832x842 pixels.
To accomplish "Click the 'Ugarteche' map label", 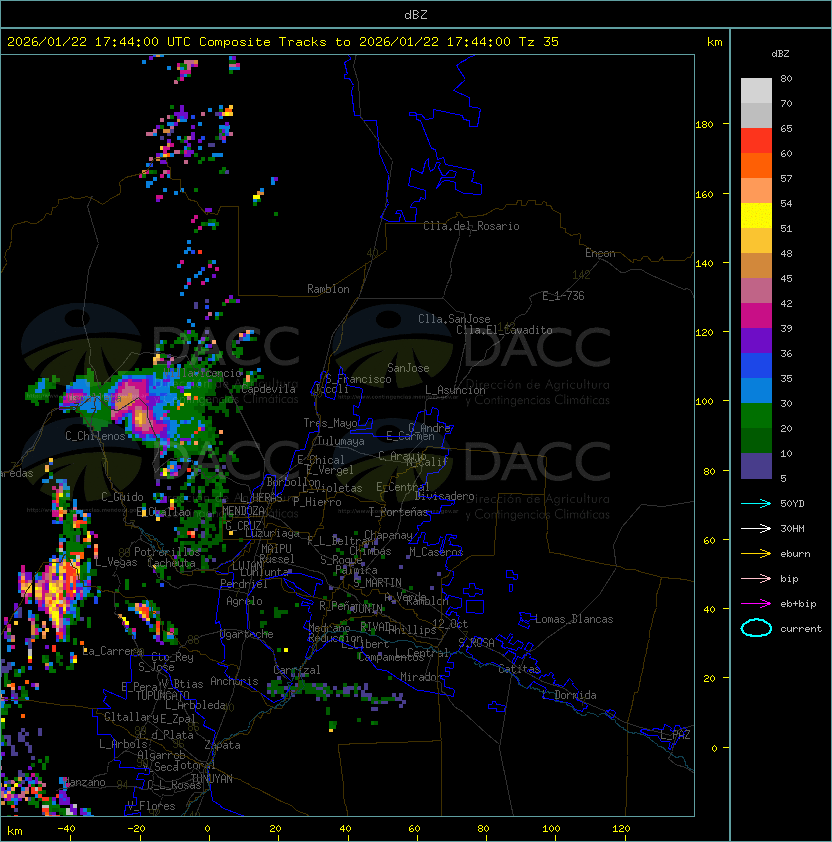I will [x=247, y=634].
